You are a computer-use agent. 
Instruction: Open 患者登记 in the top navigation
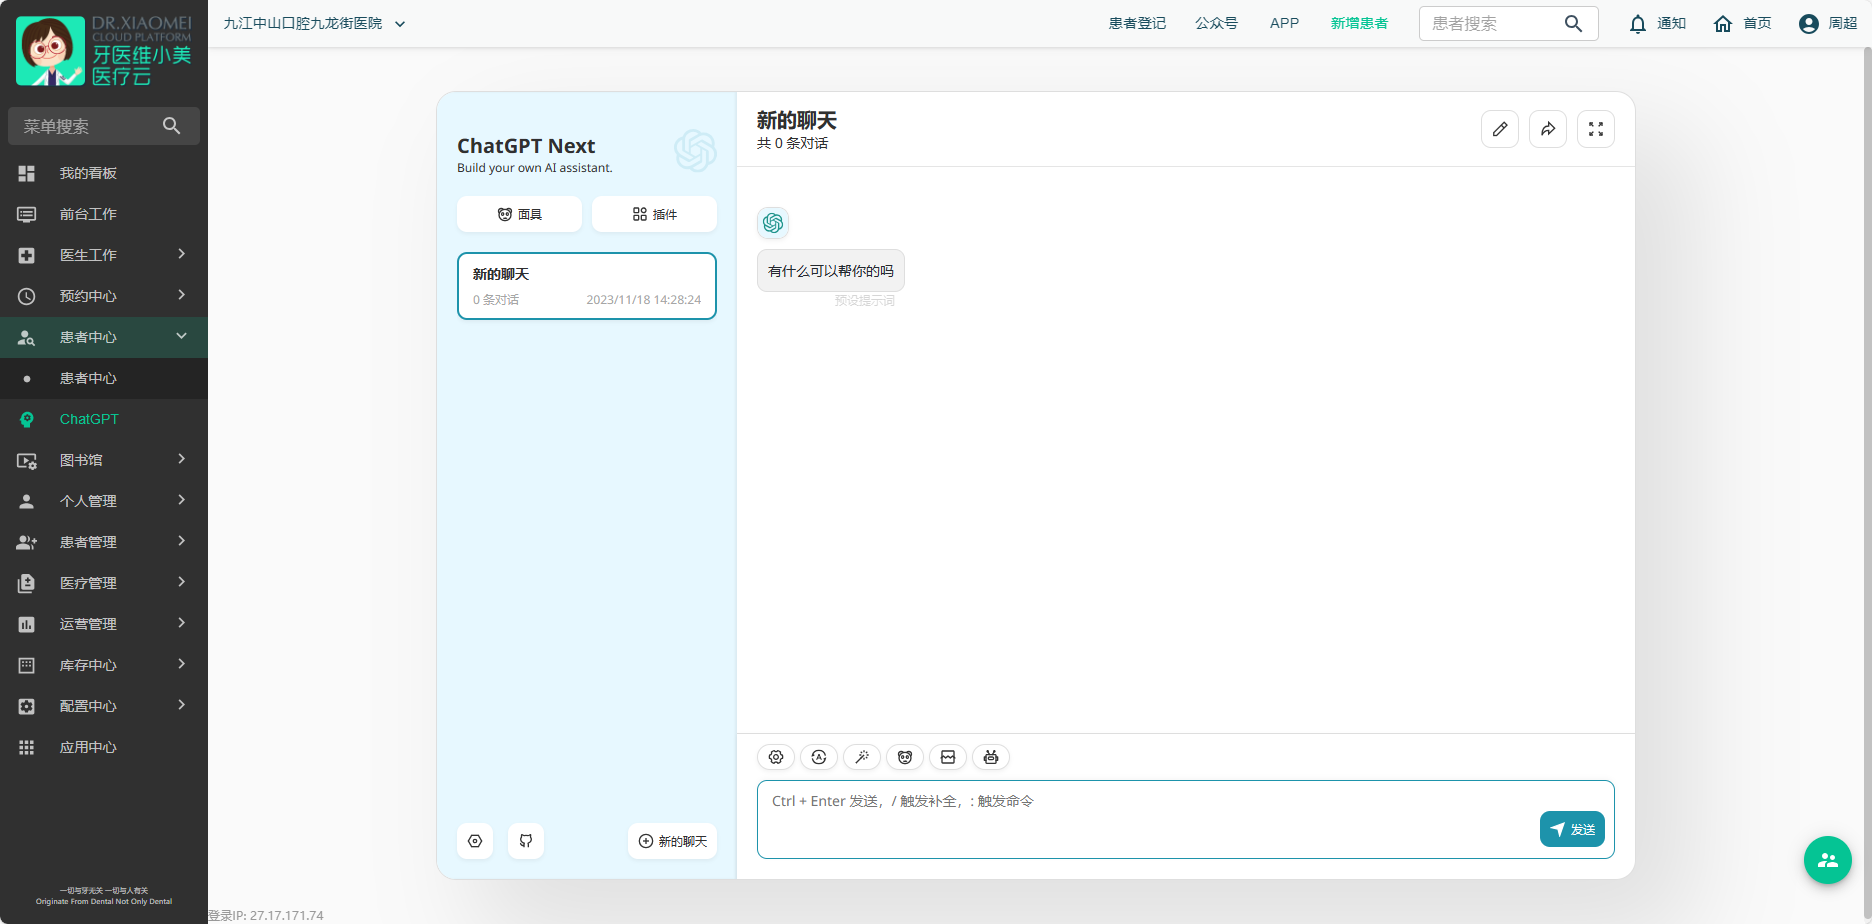(1137, 24)
